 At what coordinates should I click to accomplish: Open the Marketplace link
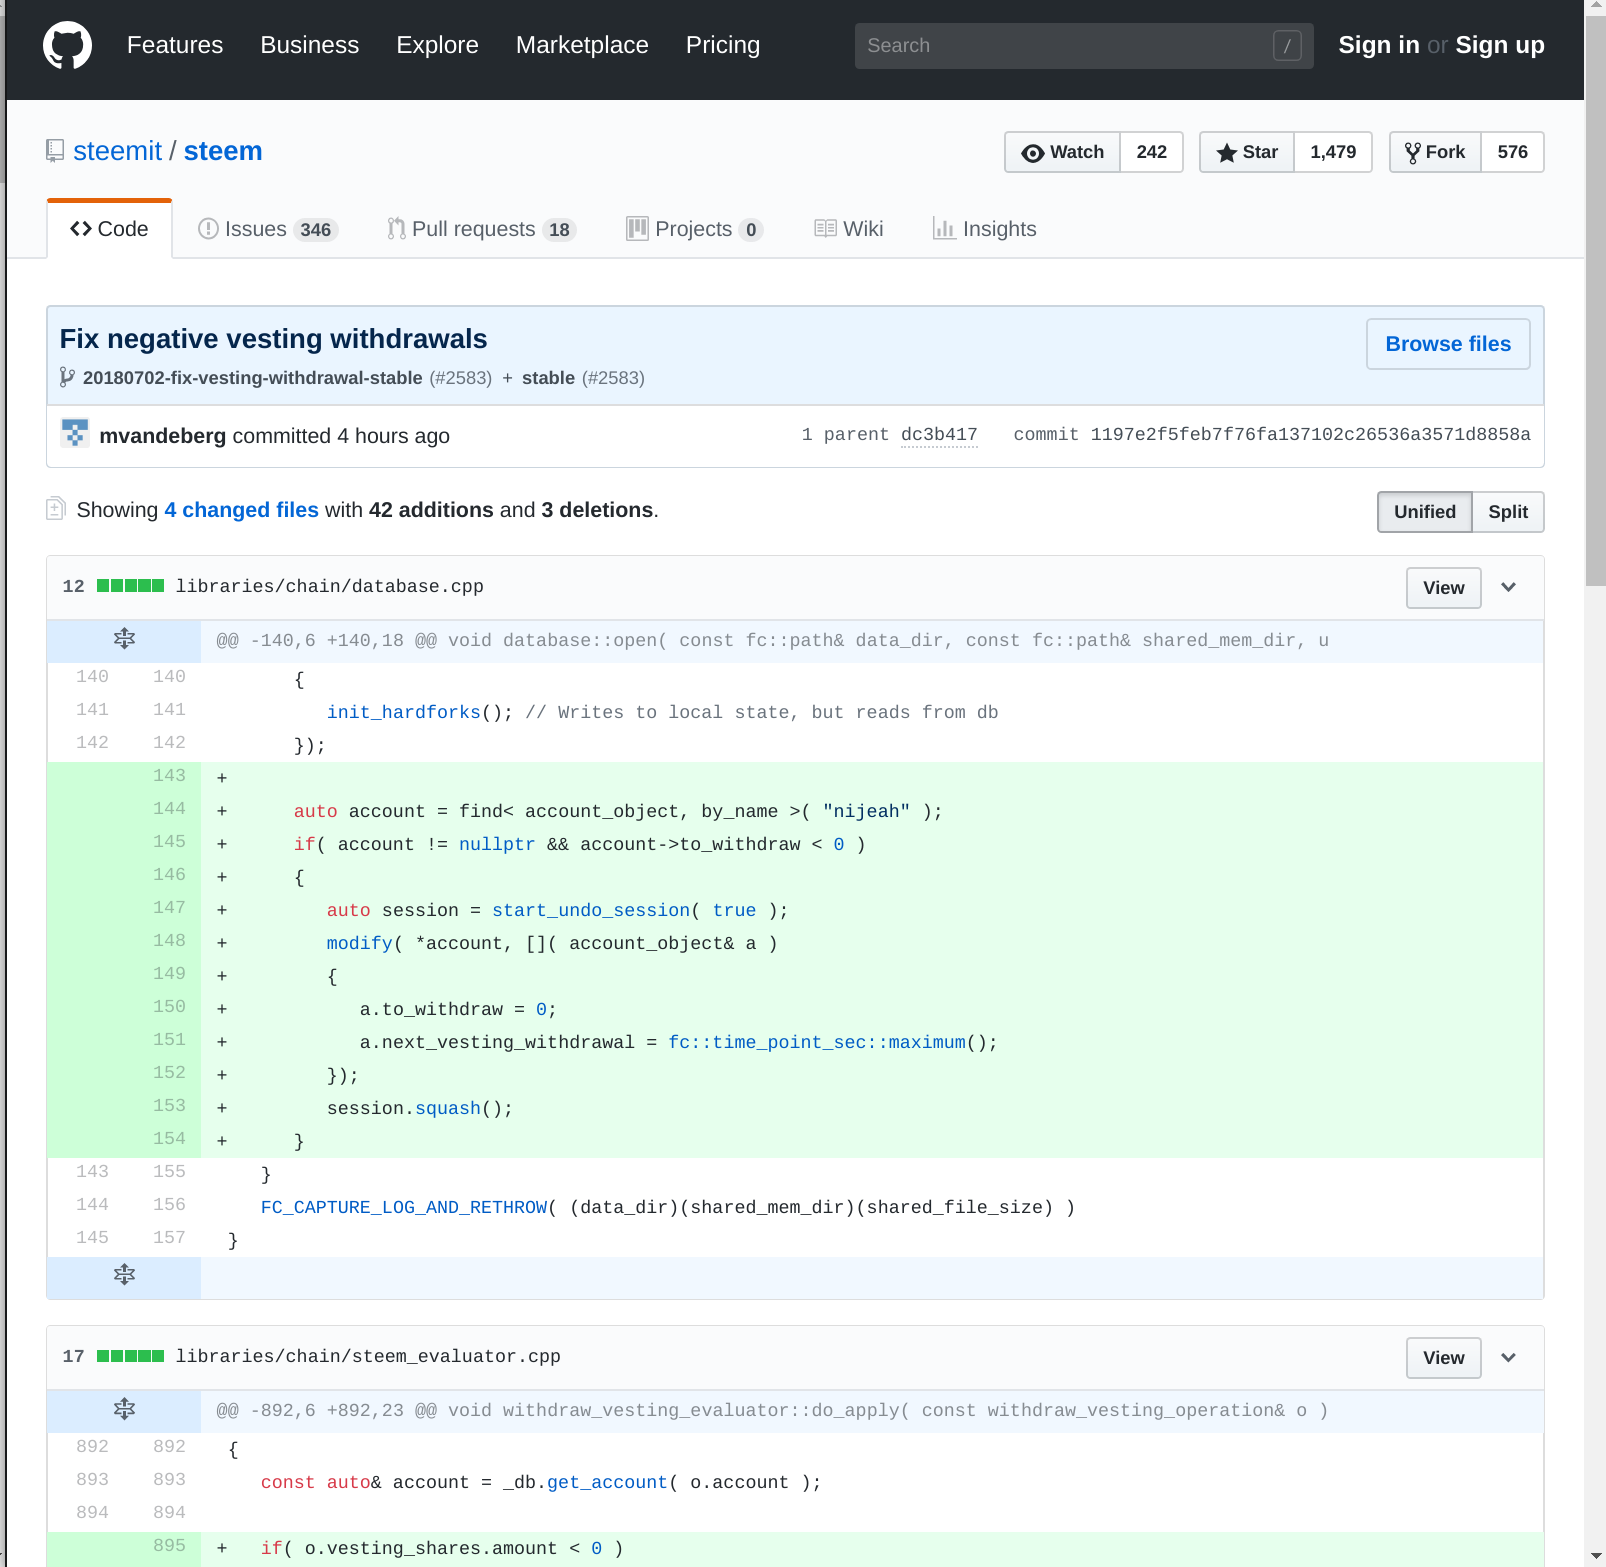pos(582,45)
